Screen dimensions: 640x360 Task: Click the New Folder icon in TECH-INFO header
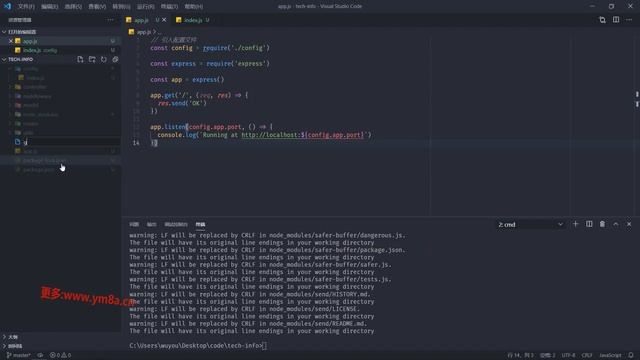click(92, 60)
